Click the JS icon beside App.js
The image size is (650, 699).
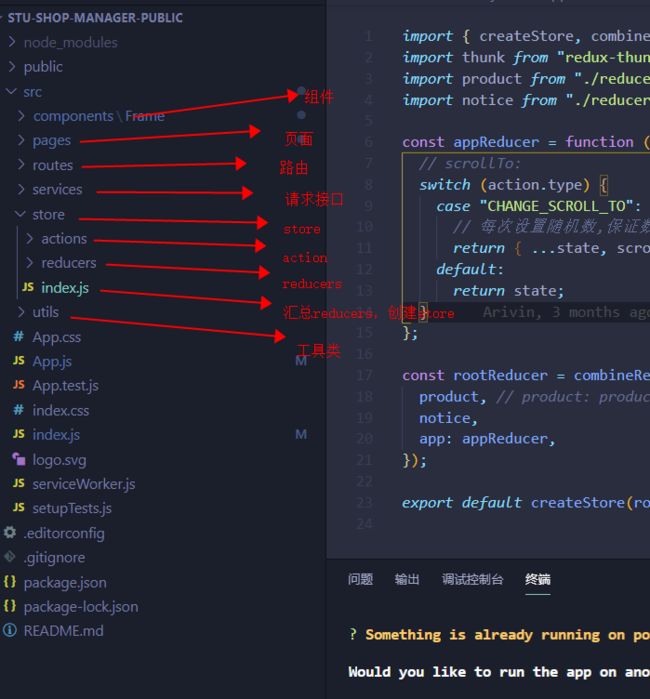pos(19,361)
